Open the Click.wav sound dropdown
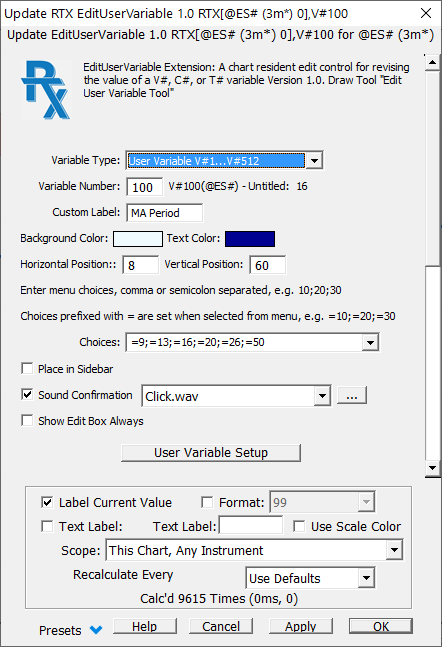 click(322, 396)
